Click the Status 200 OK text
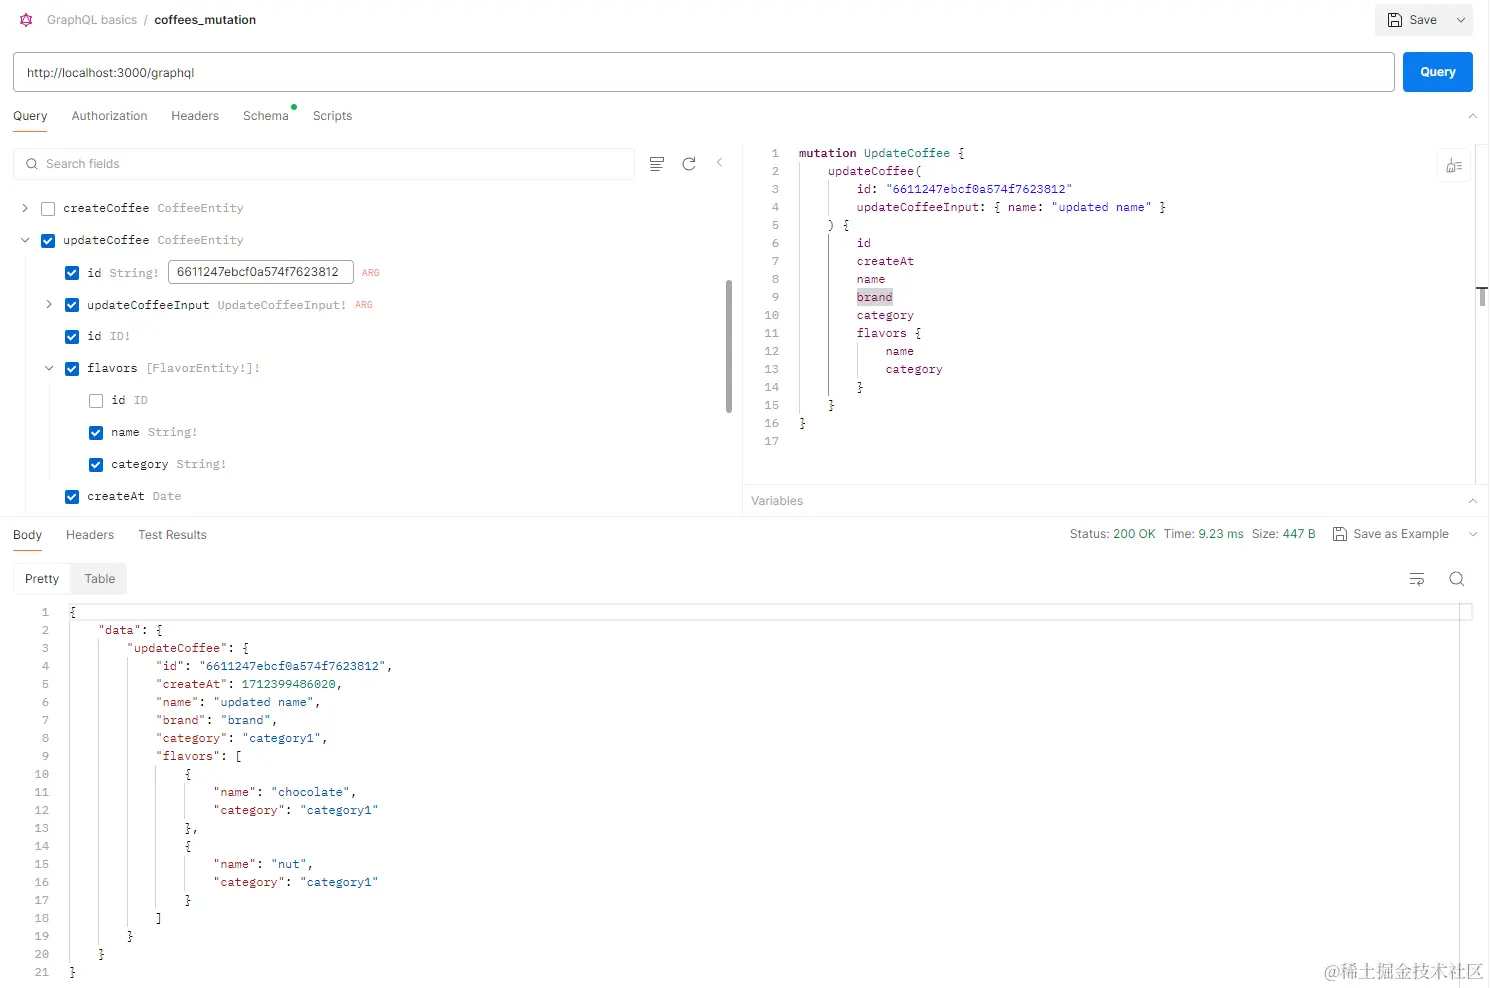This screenshot has height=988, width=1490. coord(1112,534)
